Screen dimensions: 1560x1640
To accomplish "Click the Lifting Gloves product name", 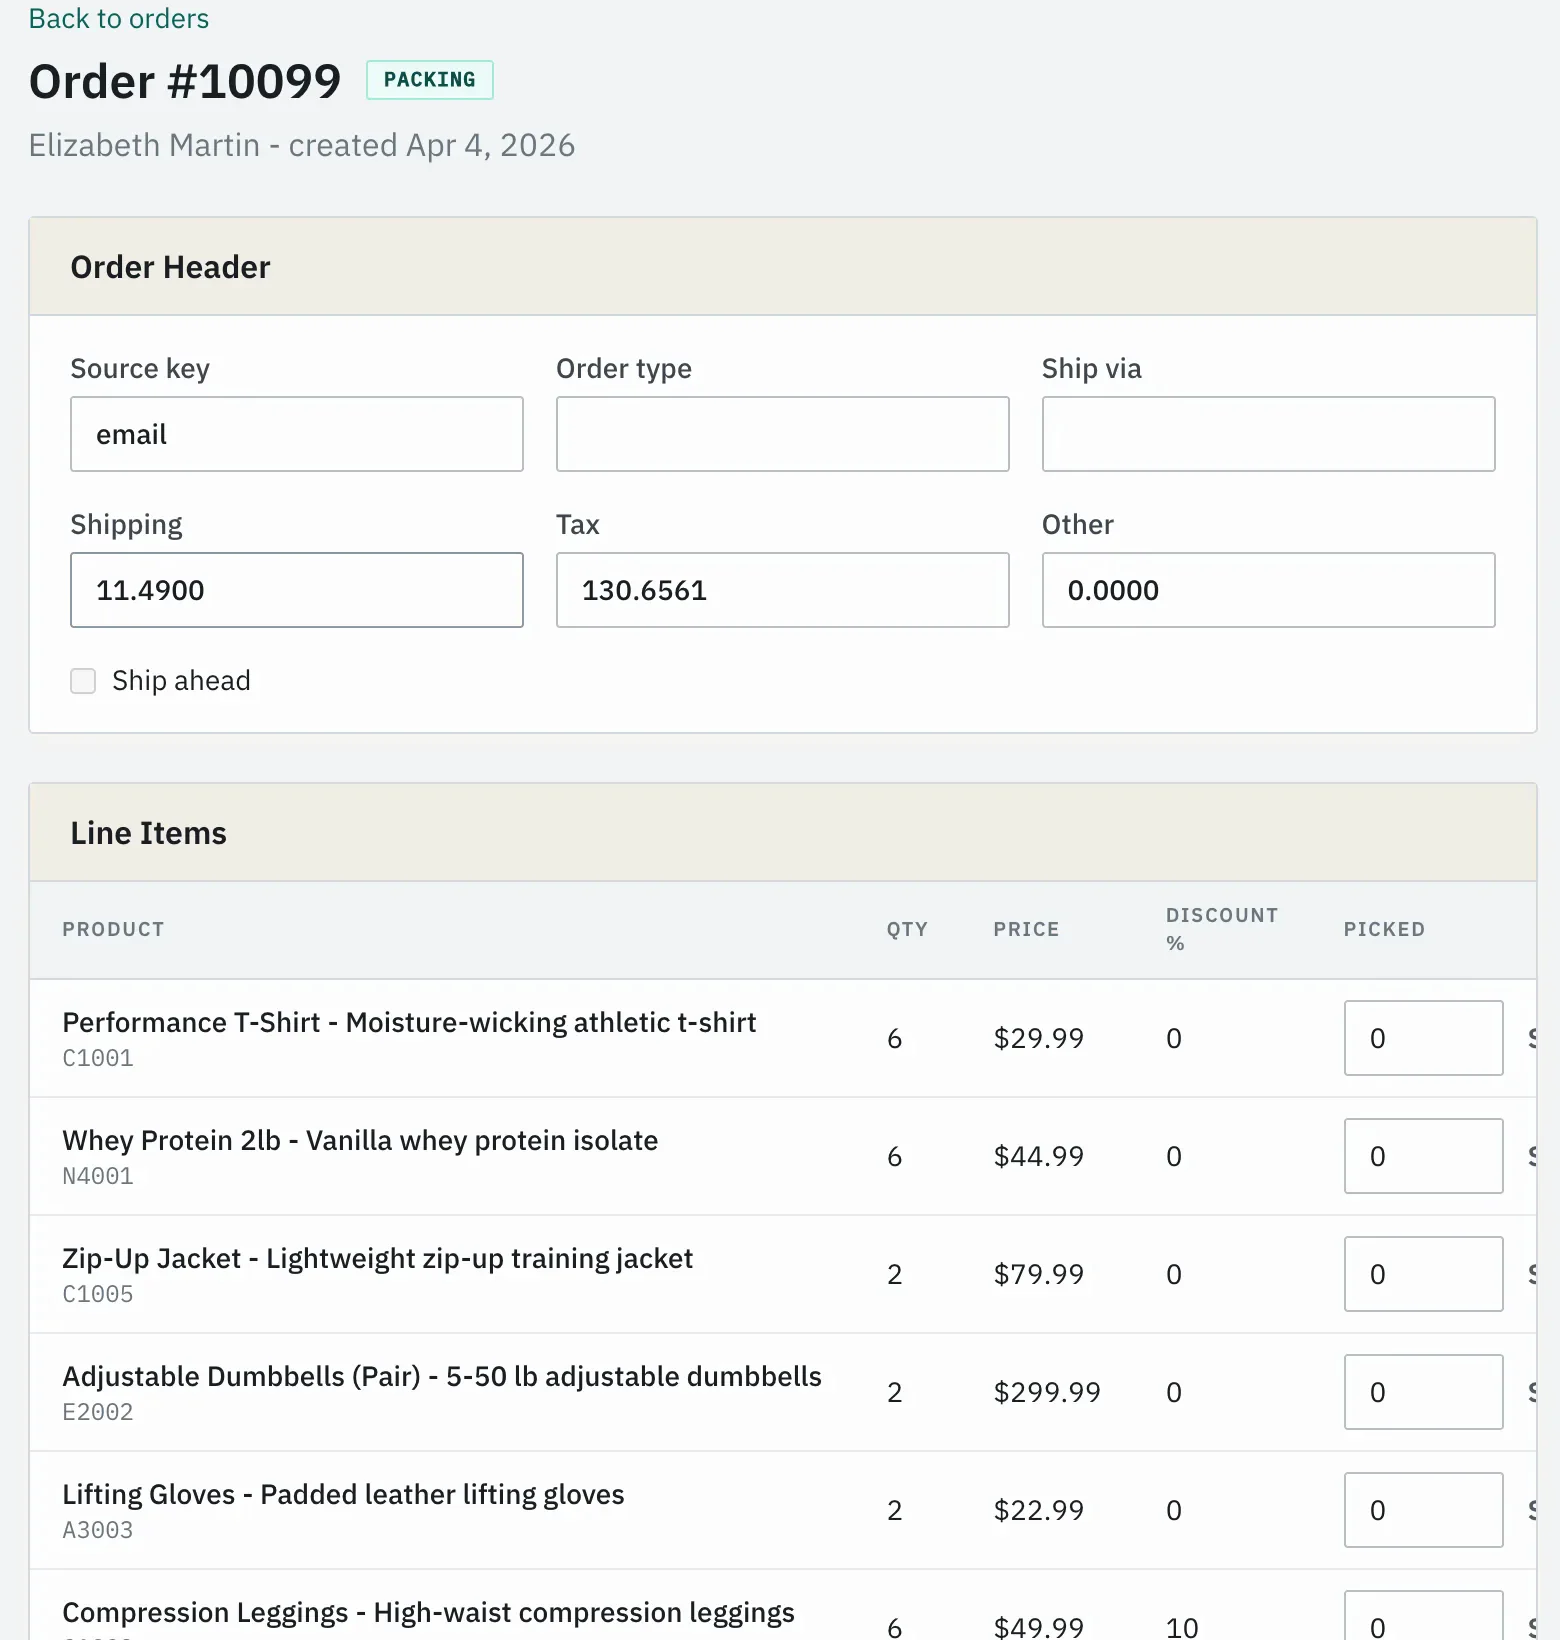I will 343,1494.
